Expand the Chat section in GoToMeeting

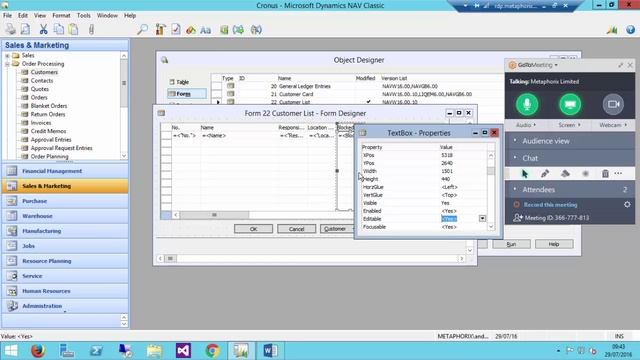570,158
